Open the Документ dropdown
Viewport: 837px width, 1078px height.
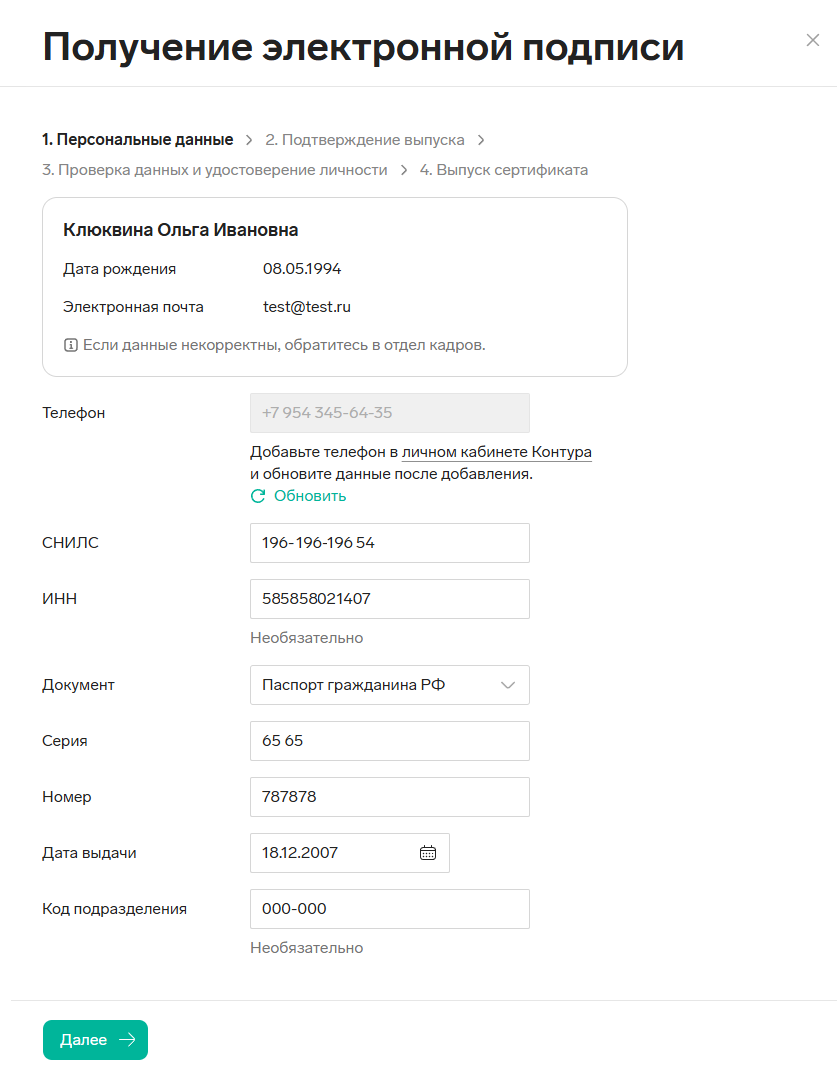(389, 685)
